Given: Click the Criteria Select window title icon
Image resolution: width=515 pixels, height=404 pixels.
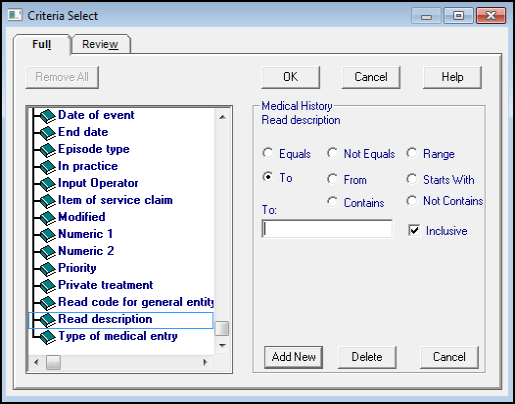Looking at the screenshot, I should 15,15.
